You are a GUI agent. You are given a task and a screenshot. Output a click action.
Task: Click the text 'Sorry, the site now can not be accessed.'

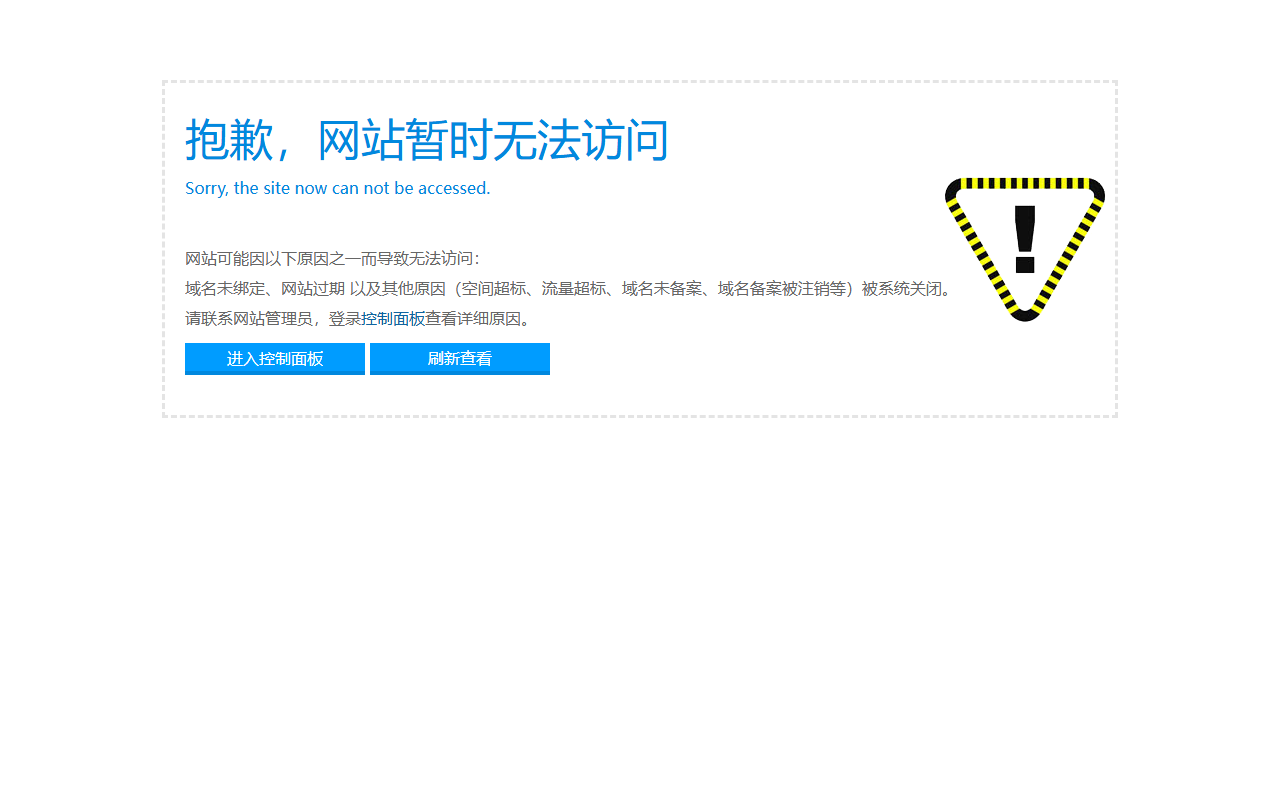[x=338, y=188]
